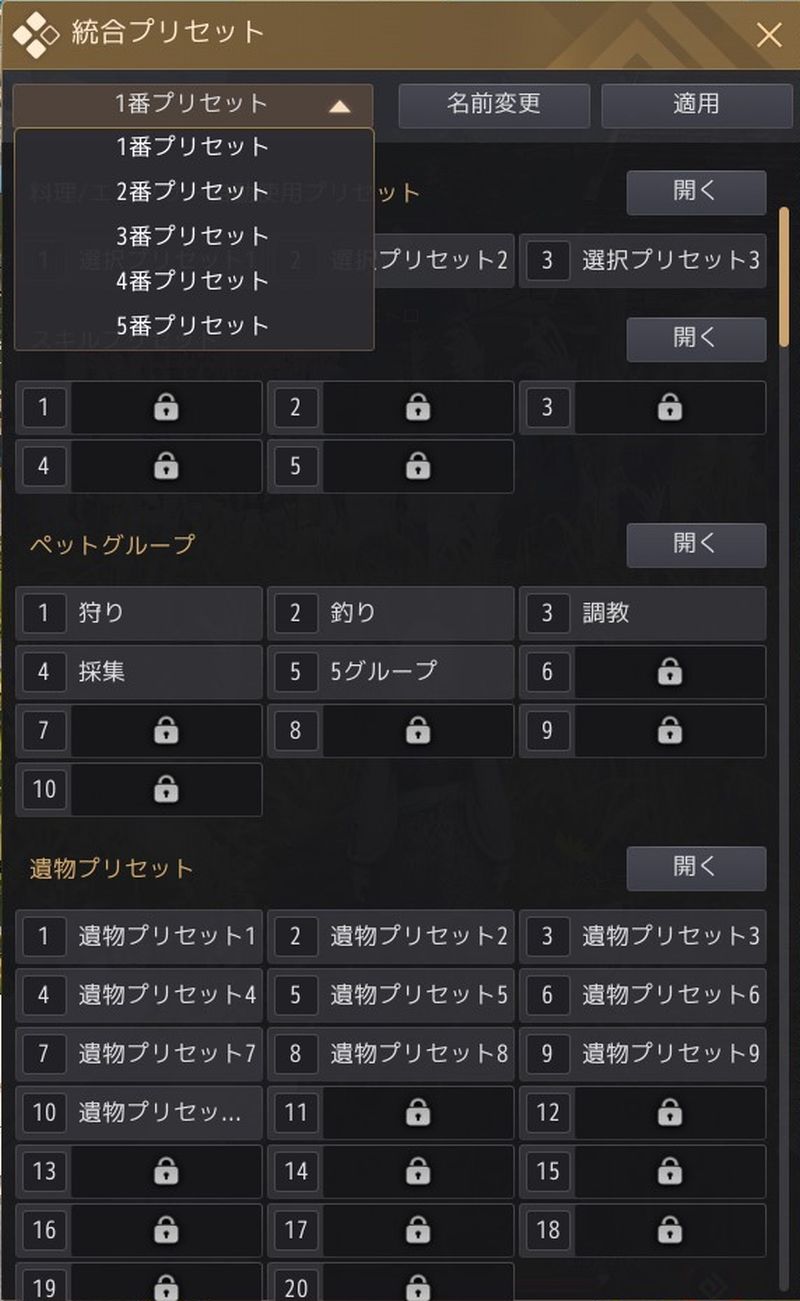Image resolution: width=800 pixels, height=1301 pixels.
Task: Click the lock icon on skill preset slot 5
Action: (x=418, y=466)
